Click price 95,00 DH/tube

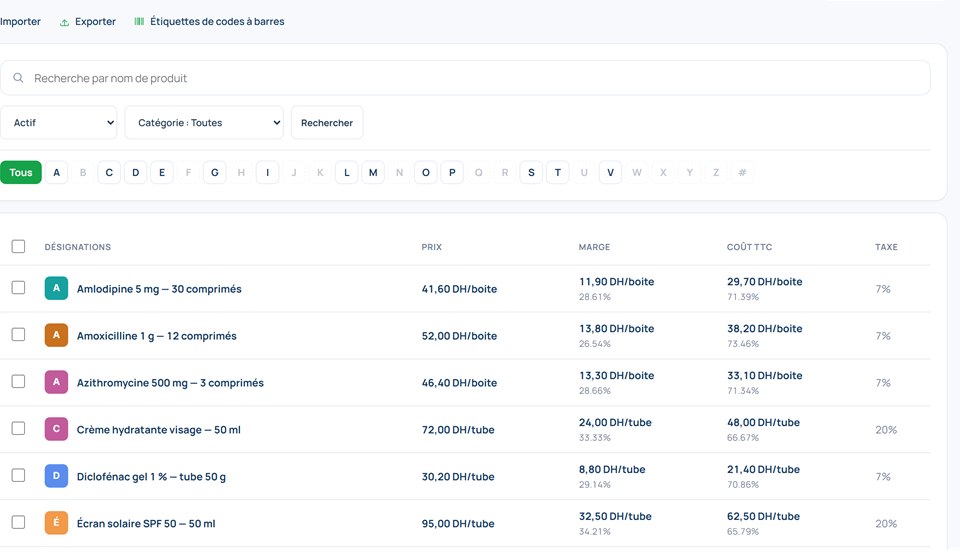tap(458, 524)
